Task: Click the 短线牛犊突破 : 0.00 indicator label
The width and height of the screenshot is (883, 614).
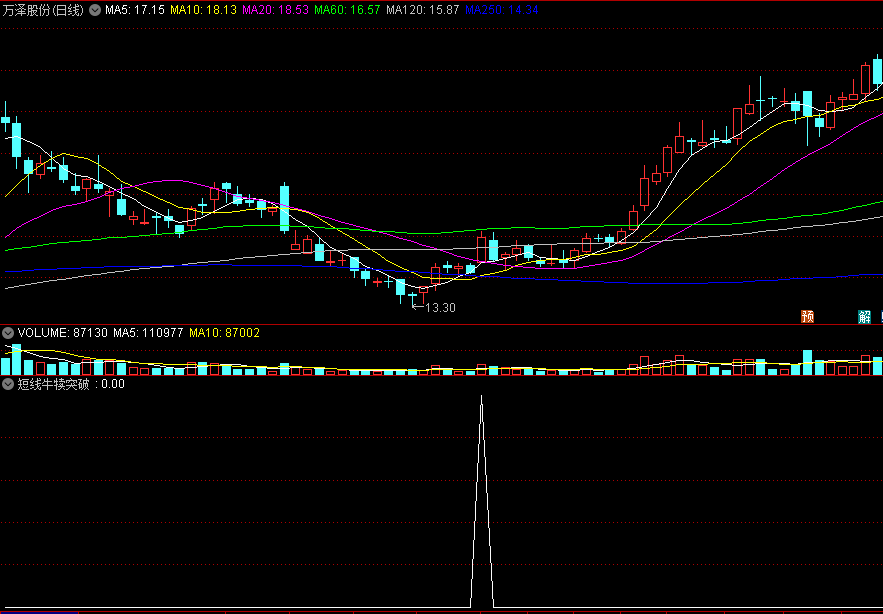Action: tap(71, 385)
